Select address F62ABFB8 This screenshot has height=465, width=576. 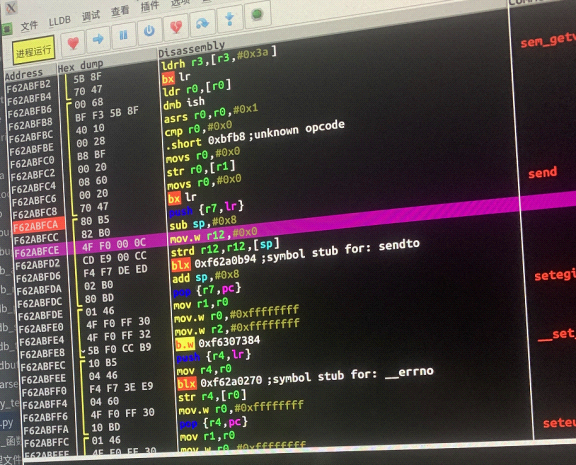point(30,124)
